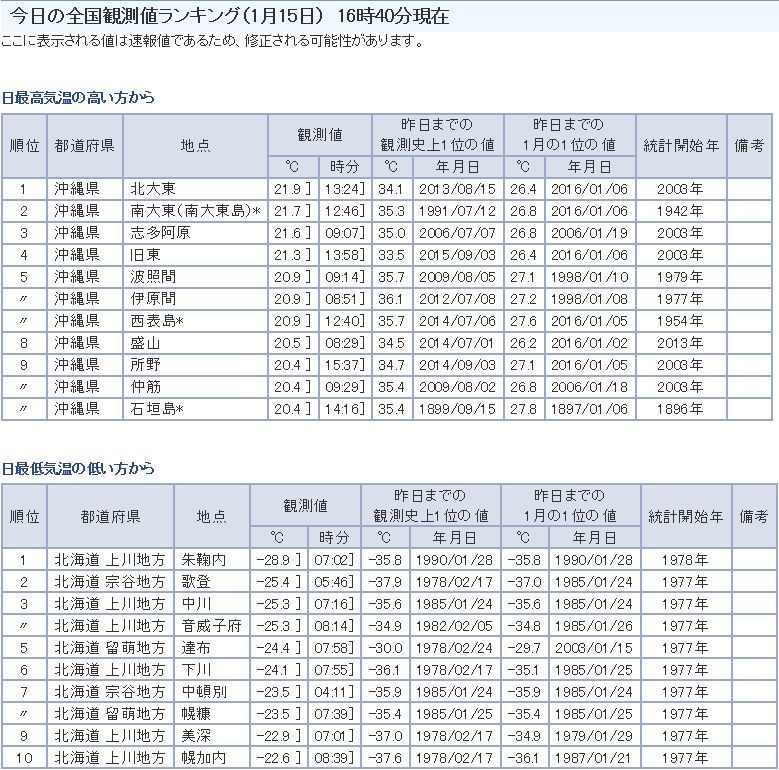Click the 西表島* location cell

(159, 321)
